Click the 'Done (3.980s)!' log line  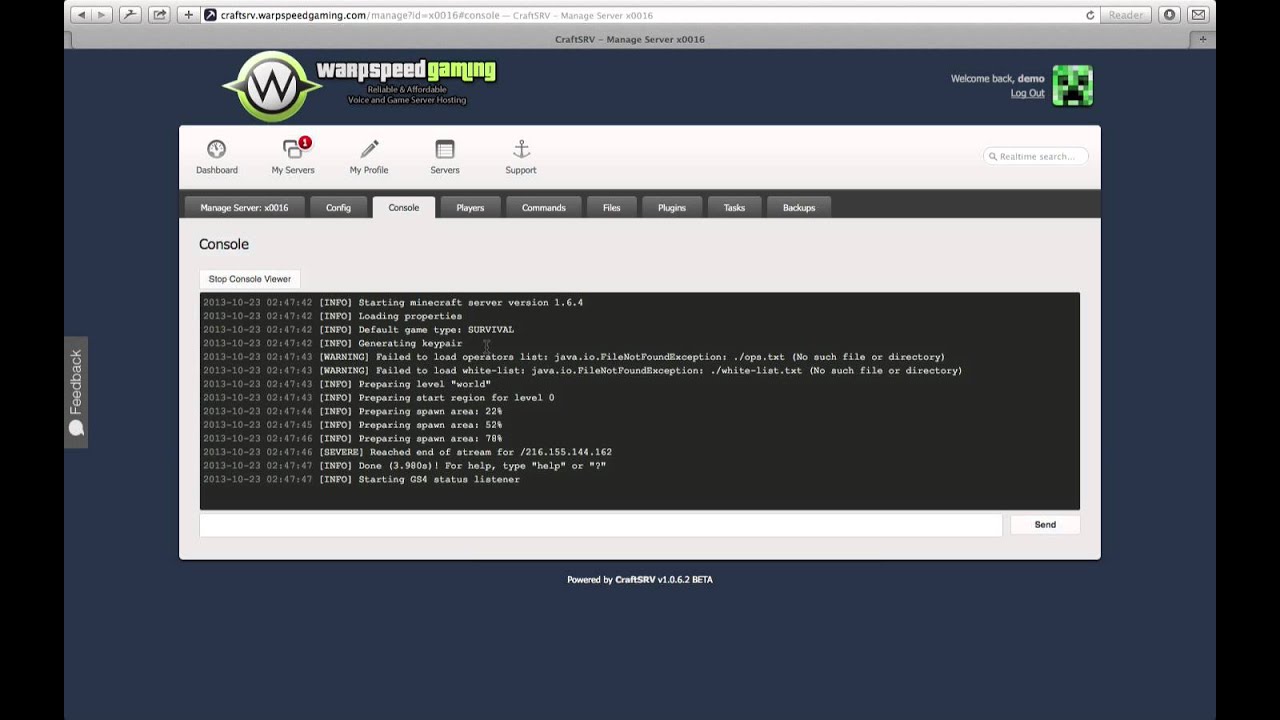[x=404, y=466]
